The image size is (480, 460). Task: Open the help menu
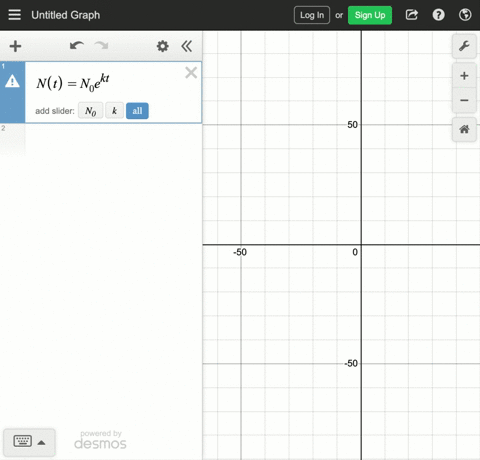pyautogui.click(x=438, y=15)
